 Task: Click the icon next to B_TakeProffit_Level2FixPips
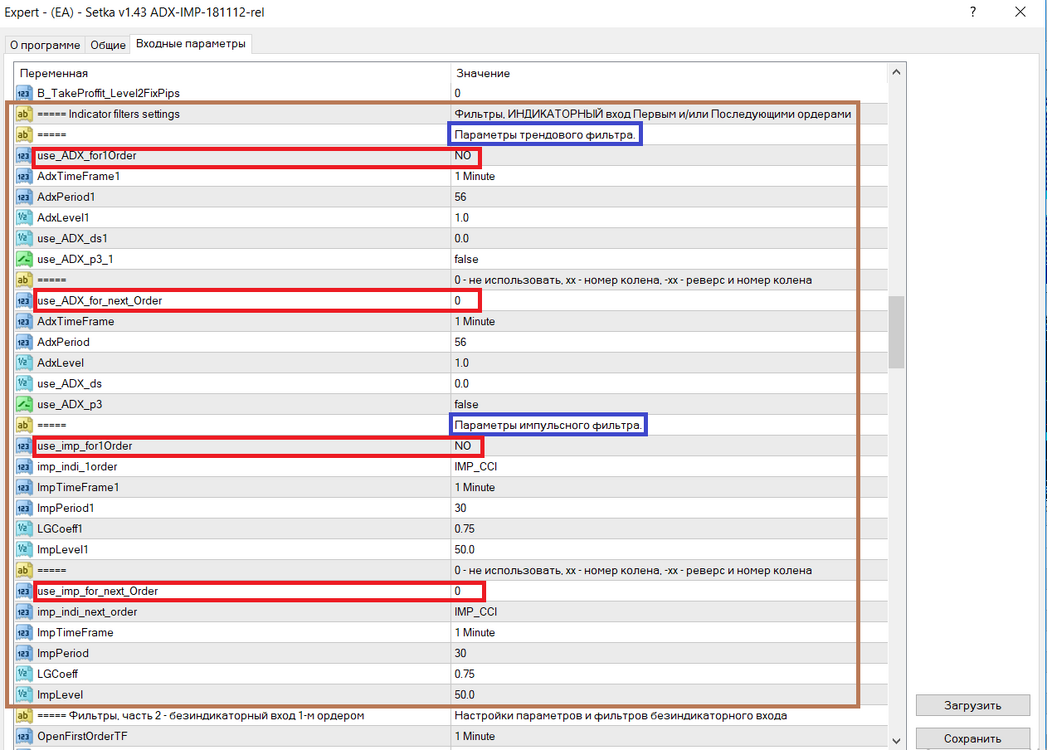click(24, 93)
